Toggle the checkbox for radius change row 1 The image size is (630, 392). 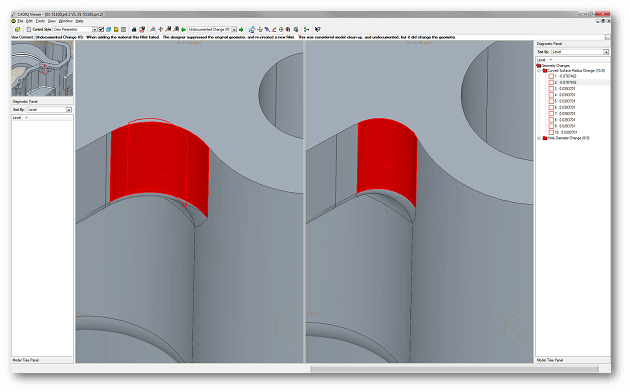[x=551, y=76]
